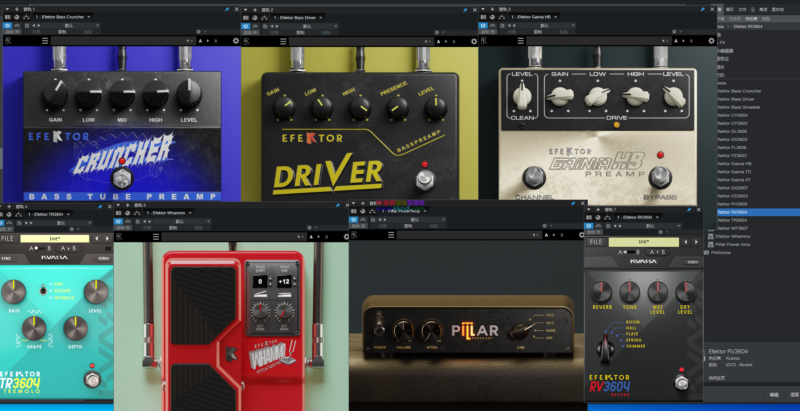Pin the RV3604 plugin window
The height and width of the screenshot is (411, 800).
pos(689,210)
